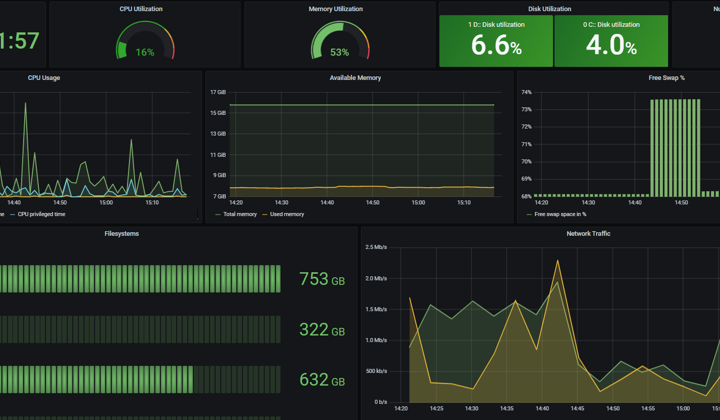
Task: Click the tall yellow peak in Network Traffic
Action: click(x=558, y=262)
